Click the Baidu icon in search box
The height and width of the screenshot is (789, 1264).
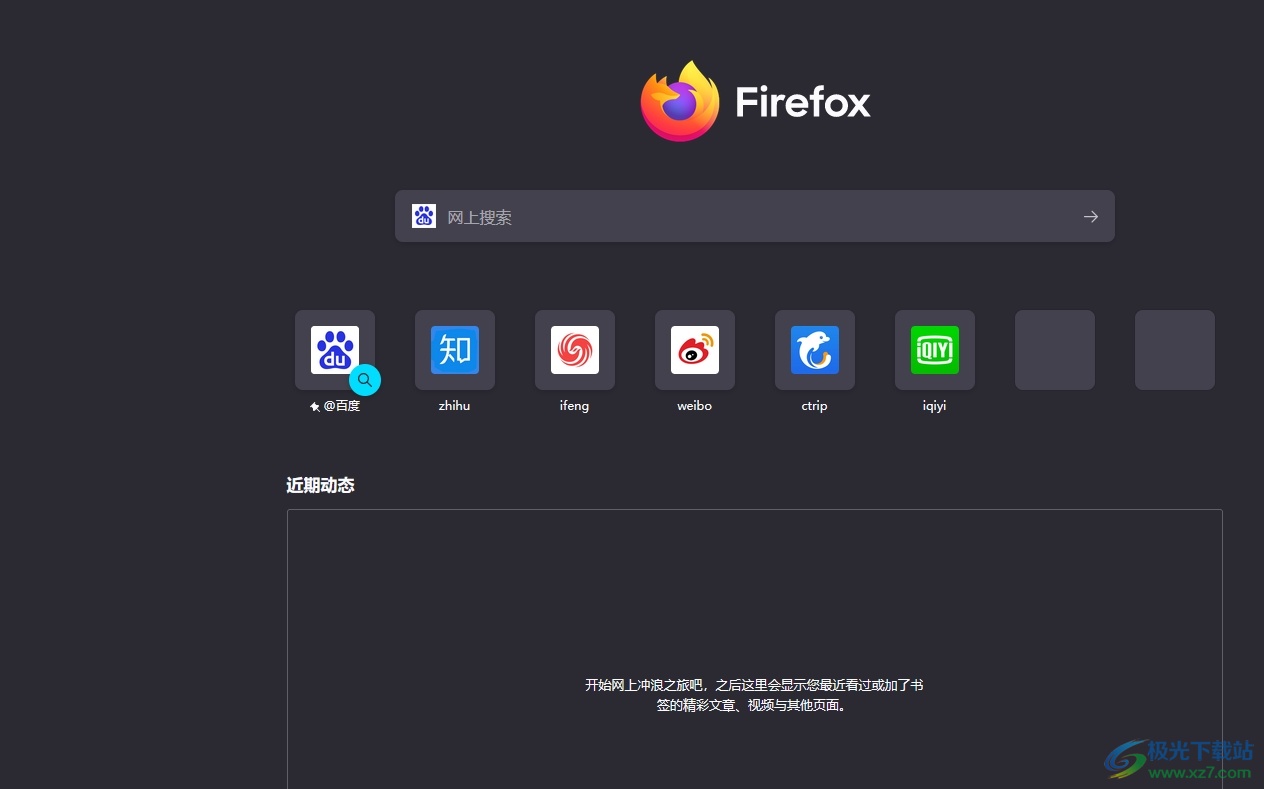[x=424, y=216]
